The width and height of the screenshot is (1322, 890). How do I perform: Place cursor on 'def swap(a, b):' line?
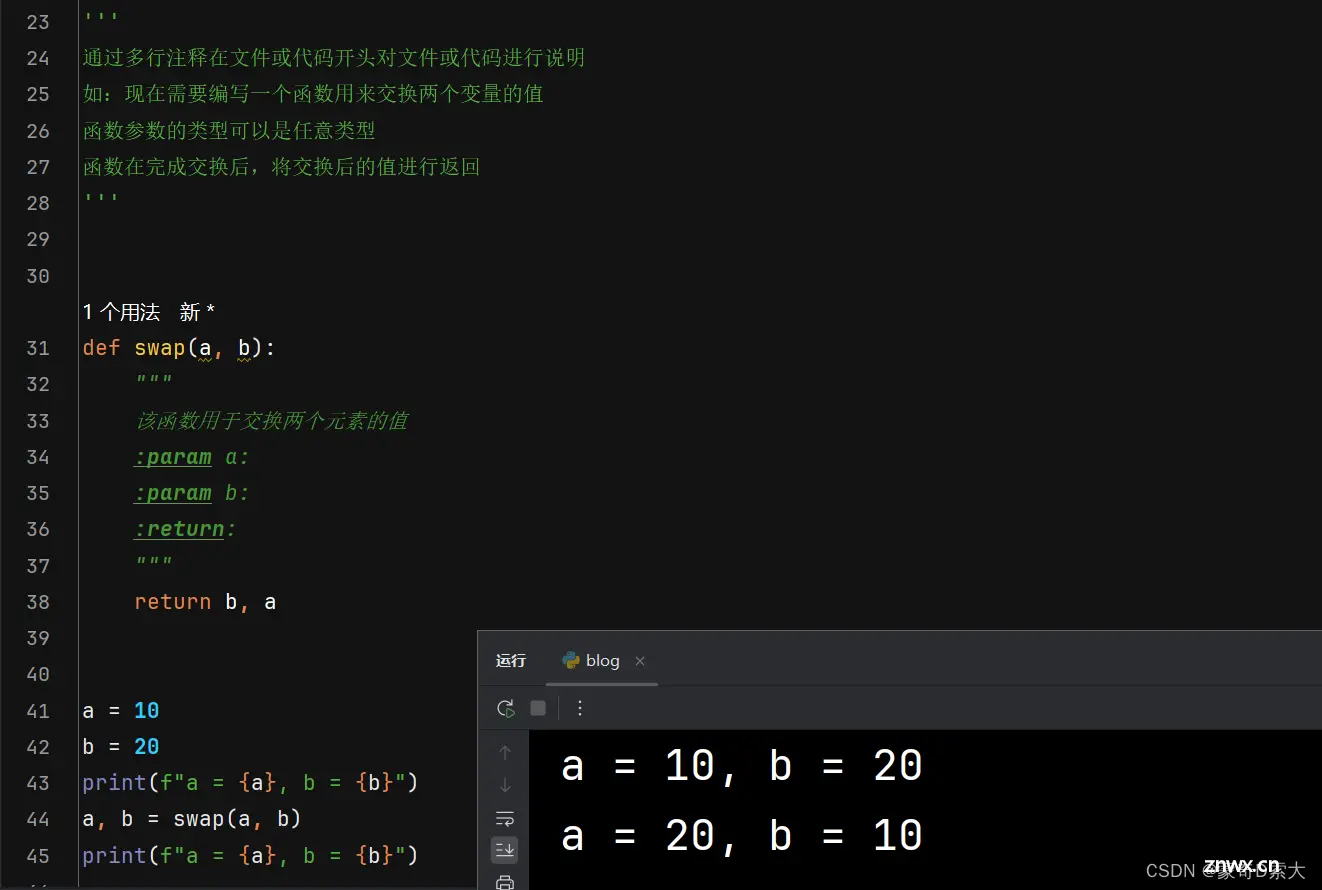point(178,348)
